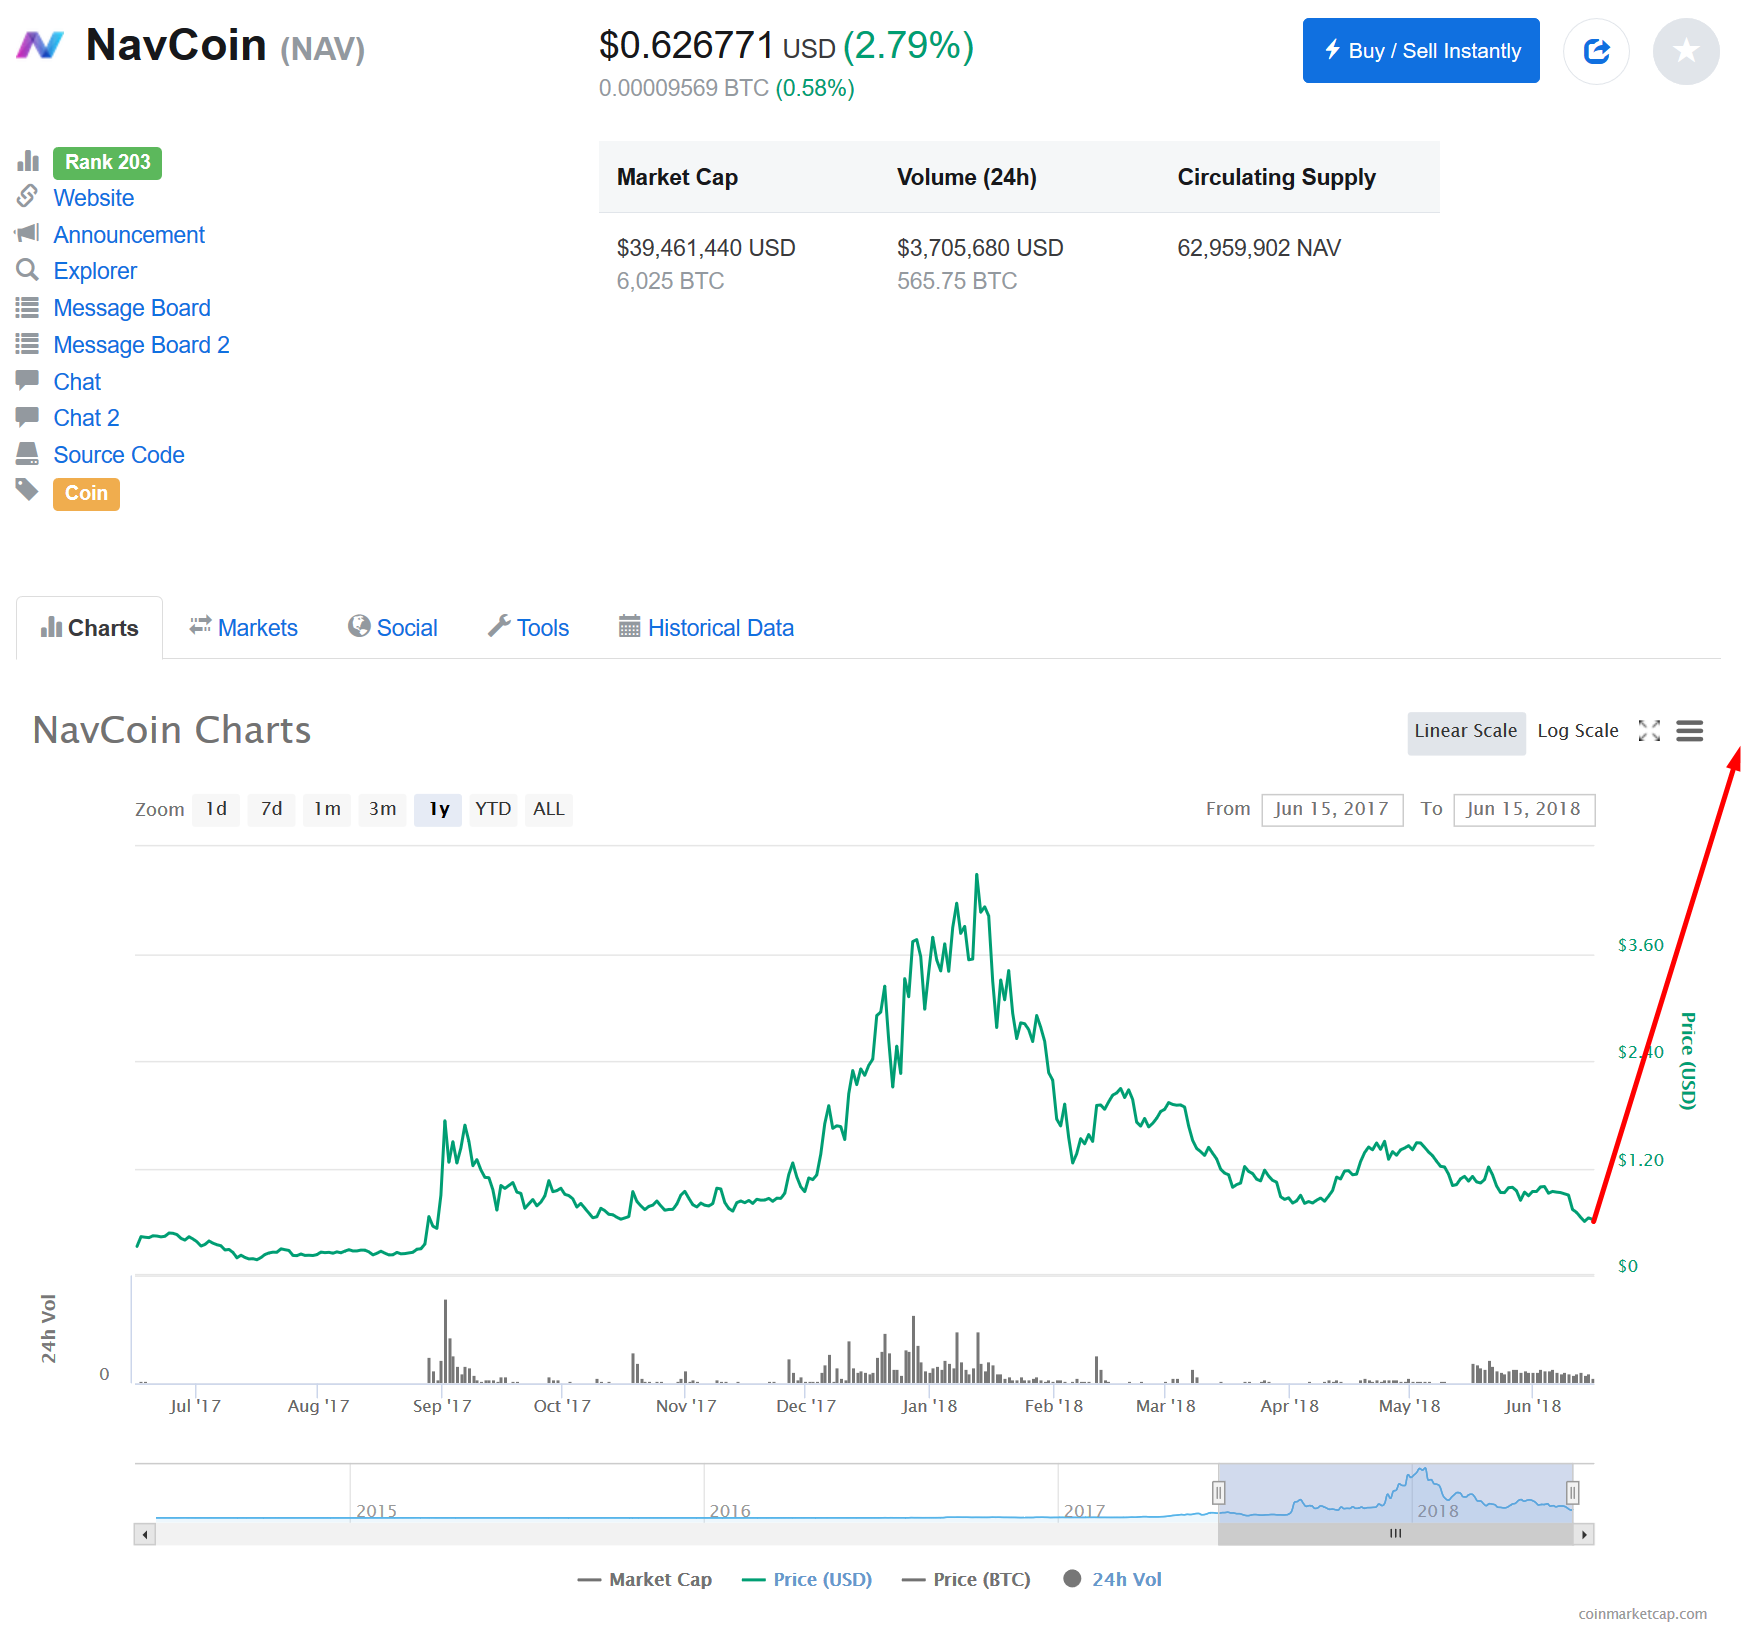The width and height of the screenshot is (1753, 1647).
Task: Click the rank bar chart icon
Action: pos(28,161)
